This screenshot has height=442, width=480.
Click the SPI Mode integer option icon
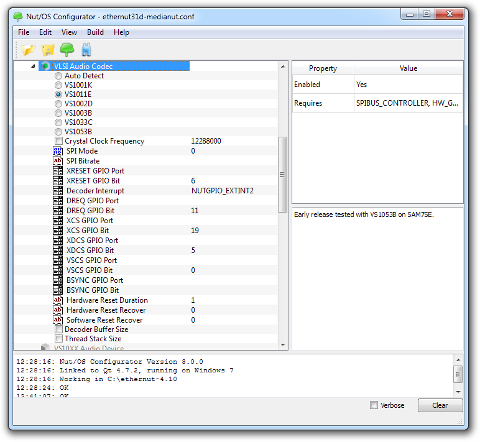pos(58,151)
